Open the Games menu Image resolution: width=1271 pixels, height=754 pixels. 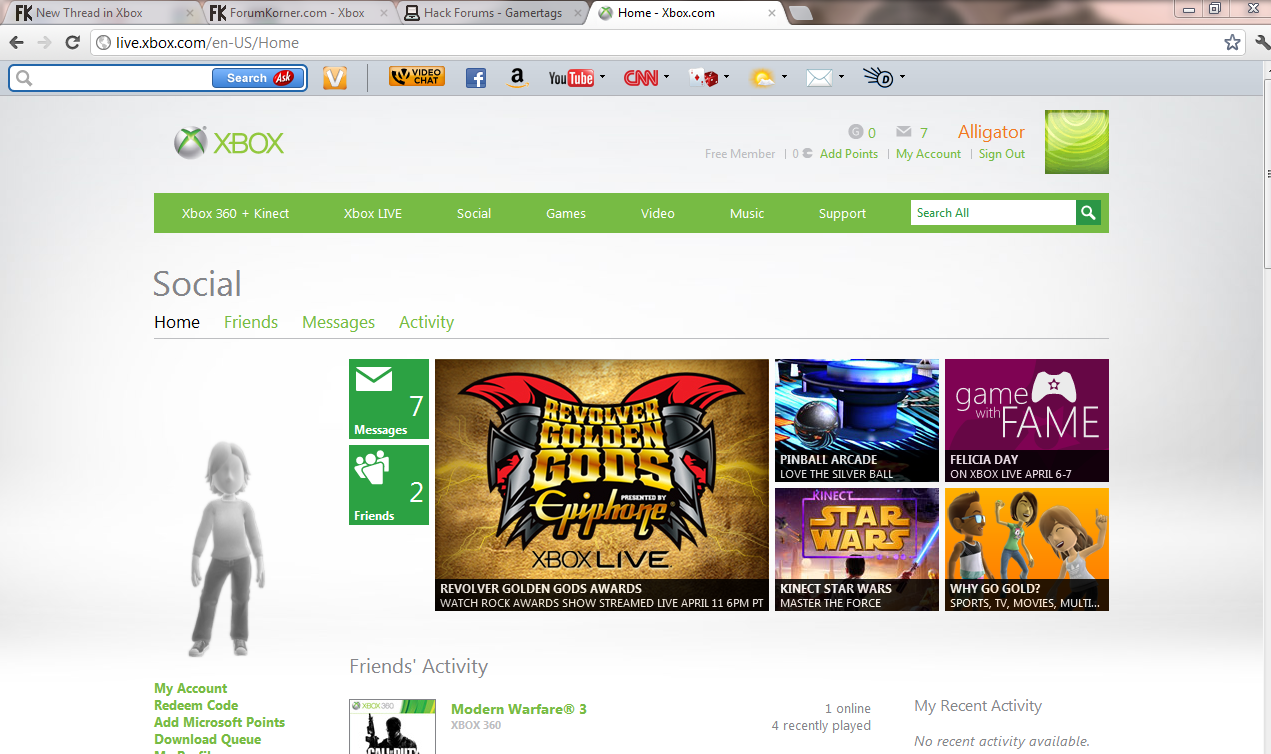click(x=566, y=213)
